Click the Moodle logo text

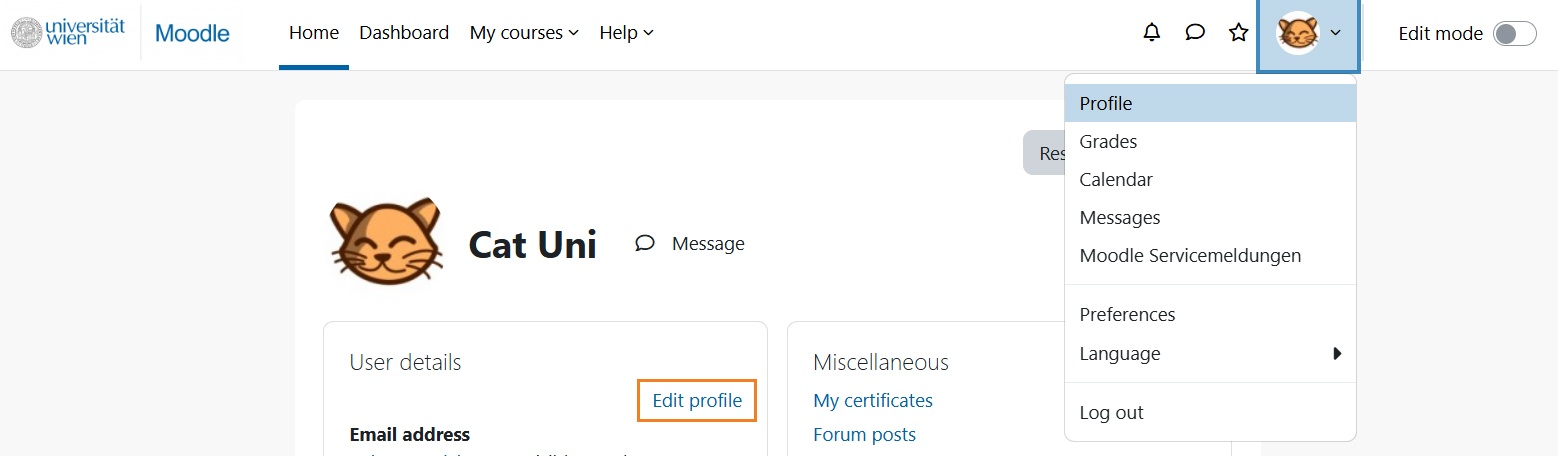(x=193, y=33)
